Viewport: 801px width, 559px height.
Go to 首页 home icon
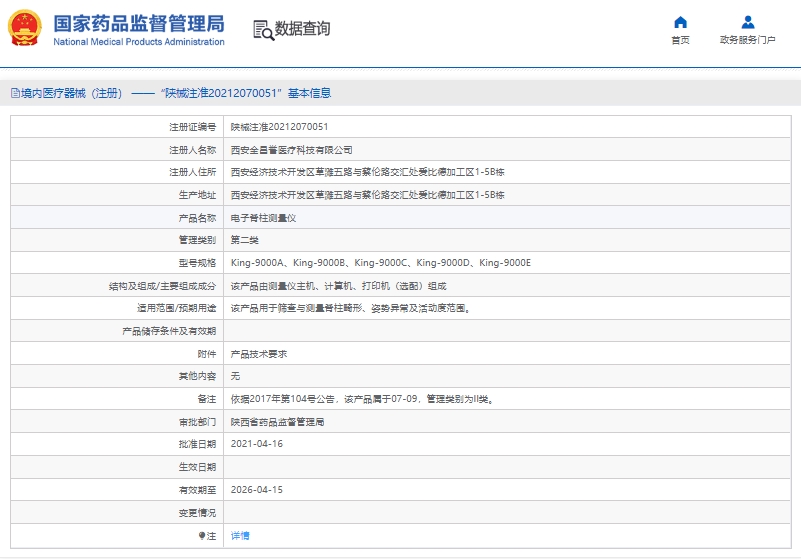pos(680,22)
